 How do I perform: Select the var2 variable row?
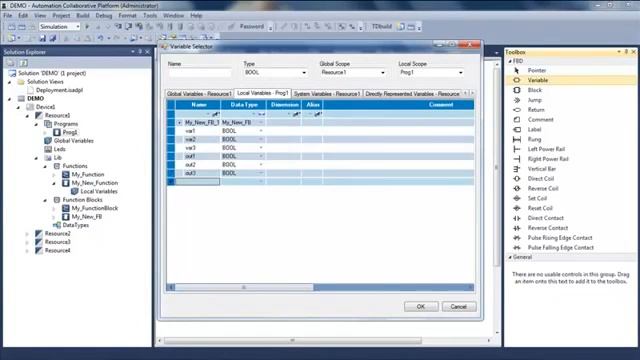[x=320, y=139]
